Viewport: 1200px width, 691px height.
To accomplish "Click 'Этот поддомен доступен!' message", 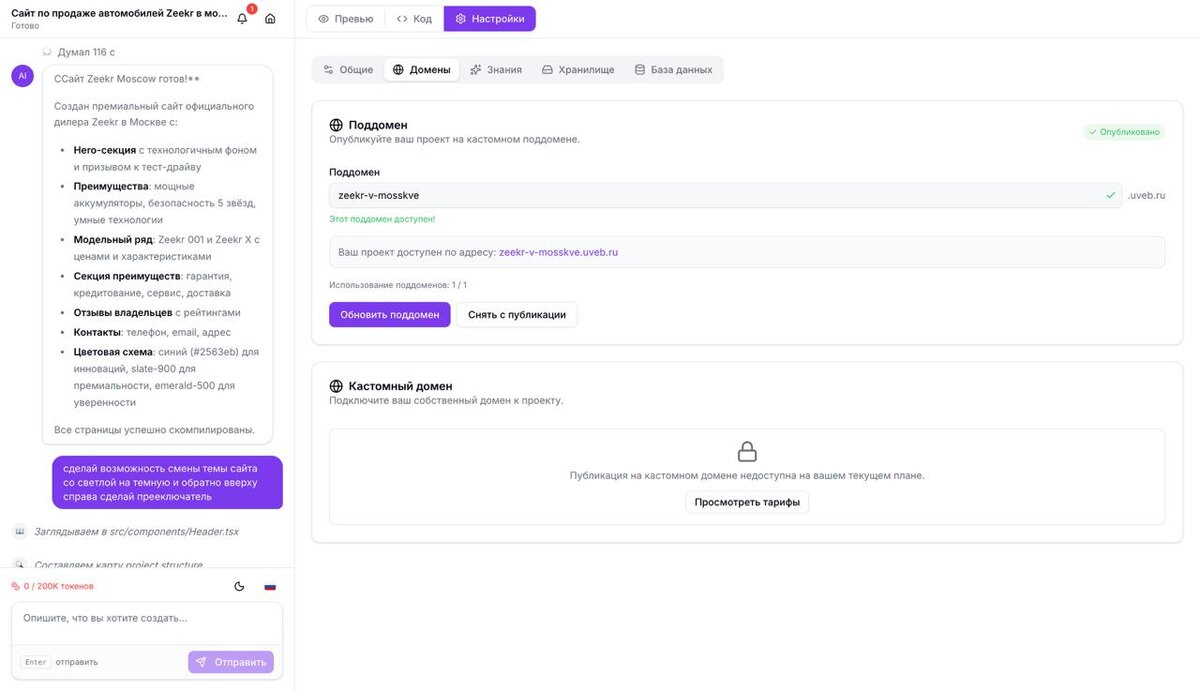I will [382, 219].
